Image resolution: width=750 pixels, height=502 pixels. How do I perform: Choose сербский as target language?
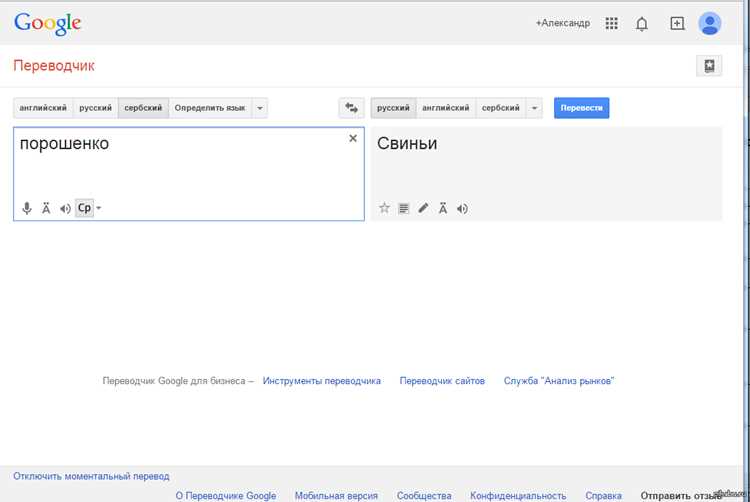(x=501, y=108)
